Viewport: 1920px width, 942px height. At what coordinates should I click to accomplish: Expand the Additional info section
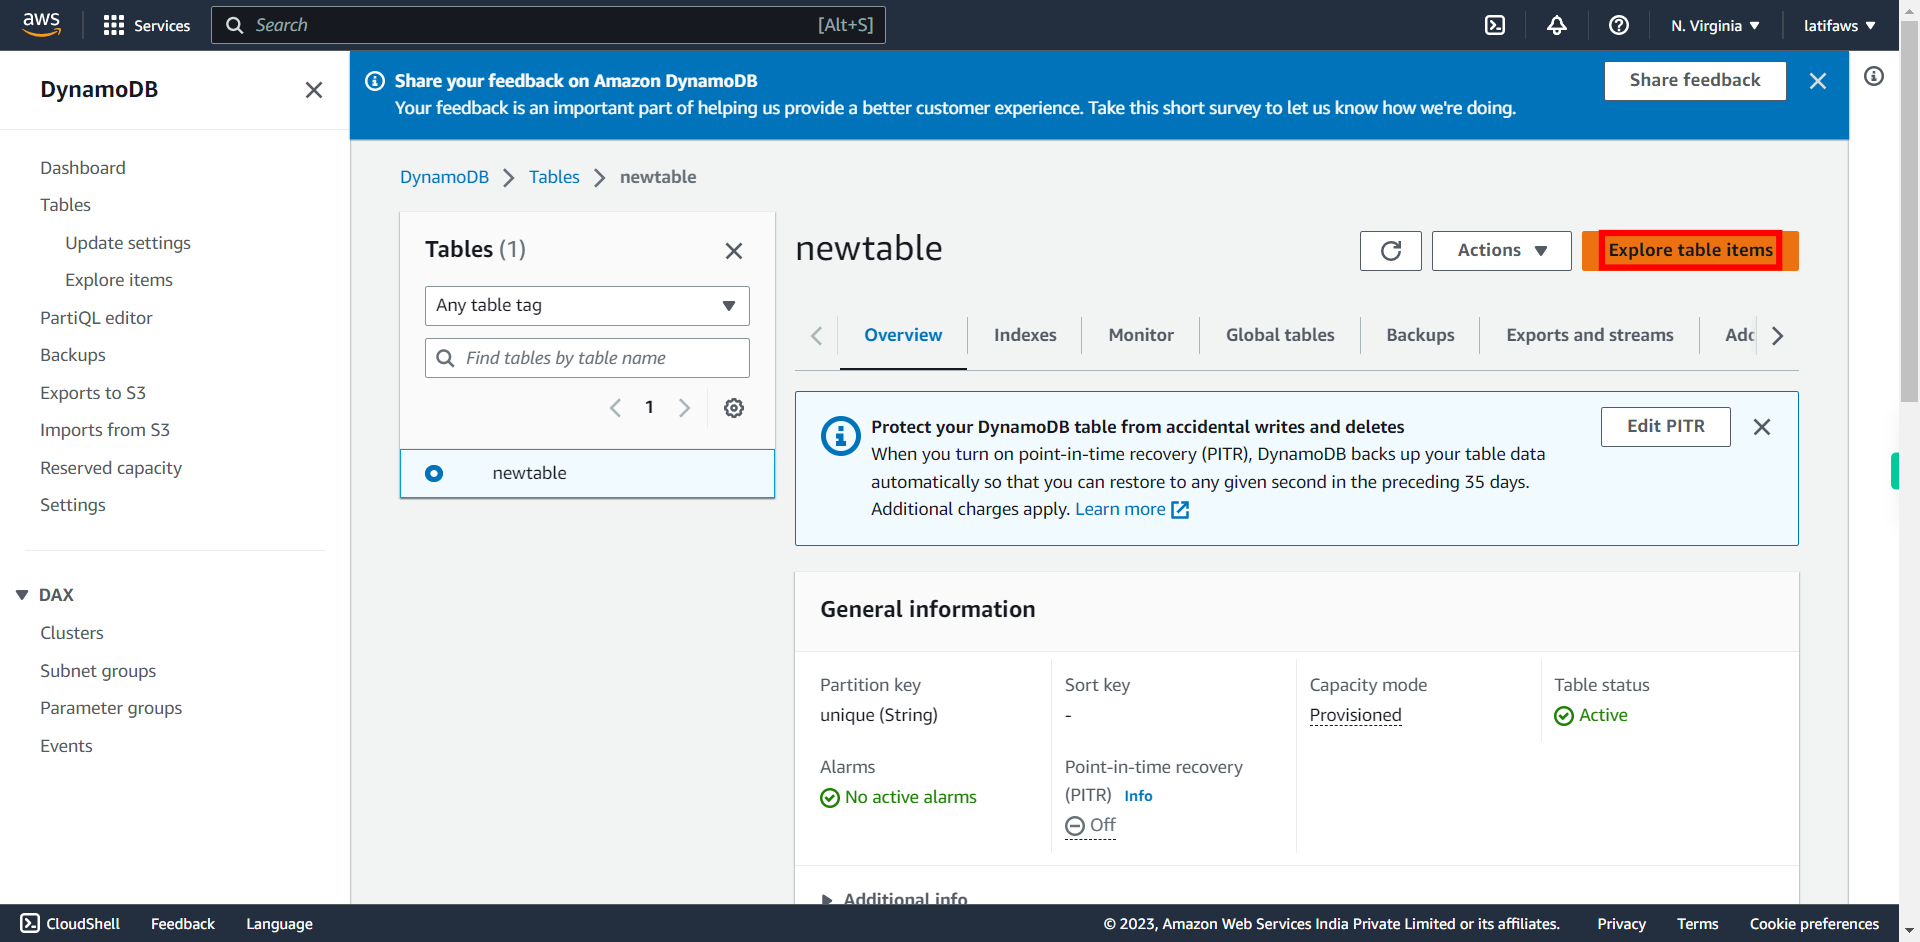click(894, 899)
